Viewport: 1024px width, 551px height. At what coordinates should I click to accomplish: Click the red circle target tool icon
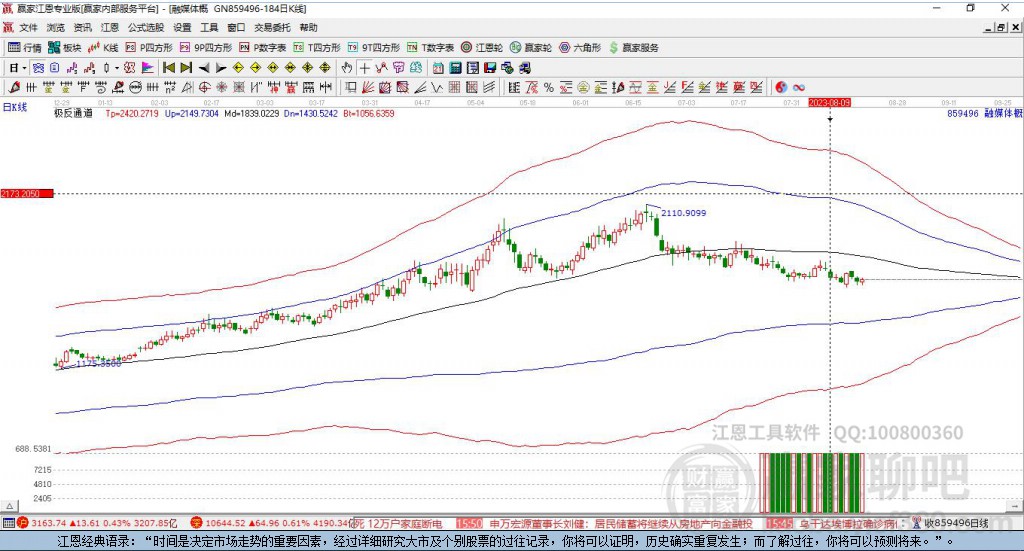pos(204,87)
